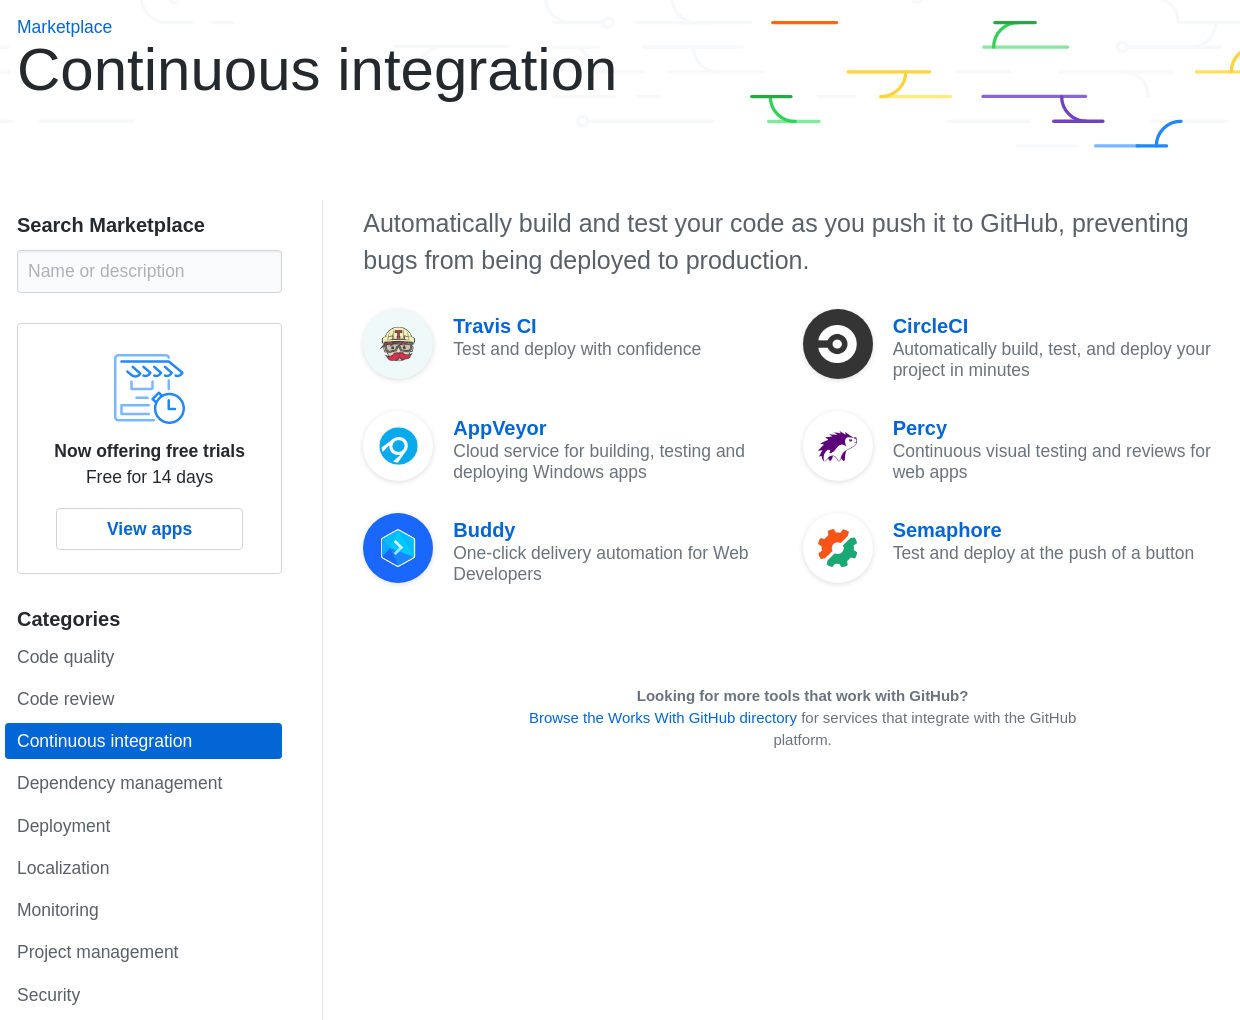Browse the Works With GitHub directory
Viewport: 1240px width, 1020px height.
click(x=663, y=717)
